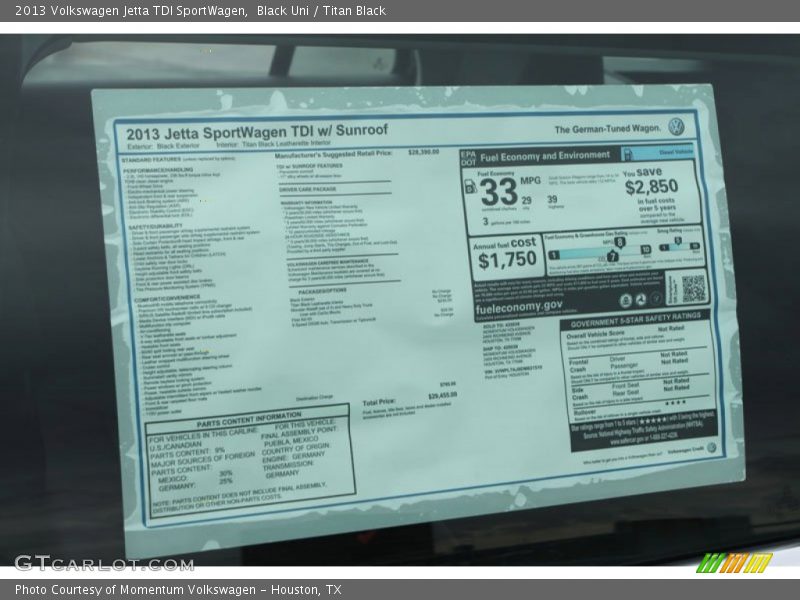Open the fueleconomy.gov link text
Viewport: 800px width, 600px height.
coord(519,308)
